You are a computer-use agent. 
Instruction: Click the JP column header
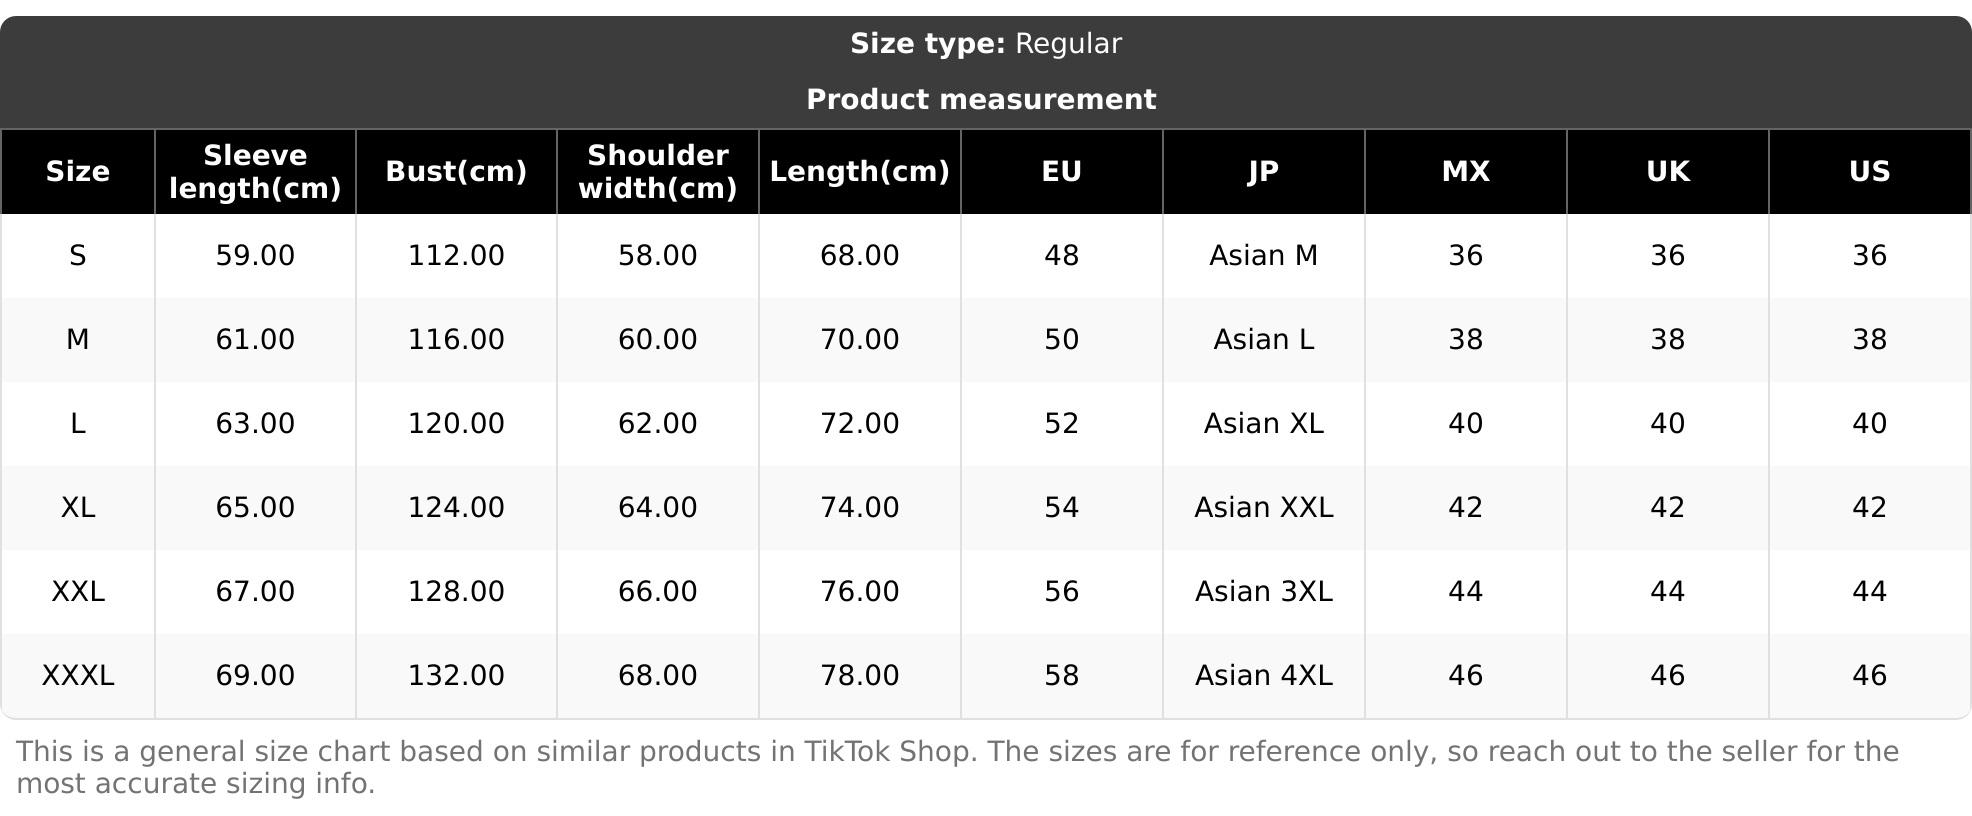pyautogui.click(x=1263, y=172)
